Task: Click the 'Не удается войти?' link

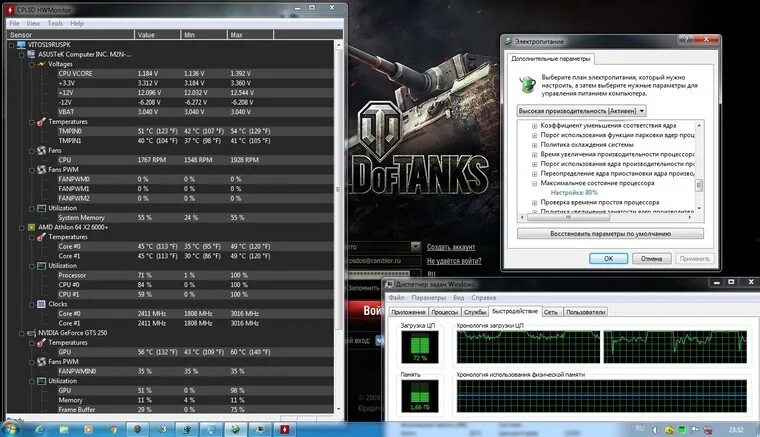Action: [454, 261]
